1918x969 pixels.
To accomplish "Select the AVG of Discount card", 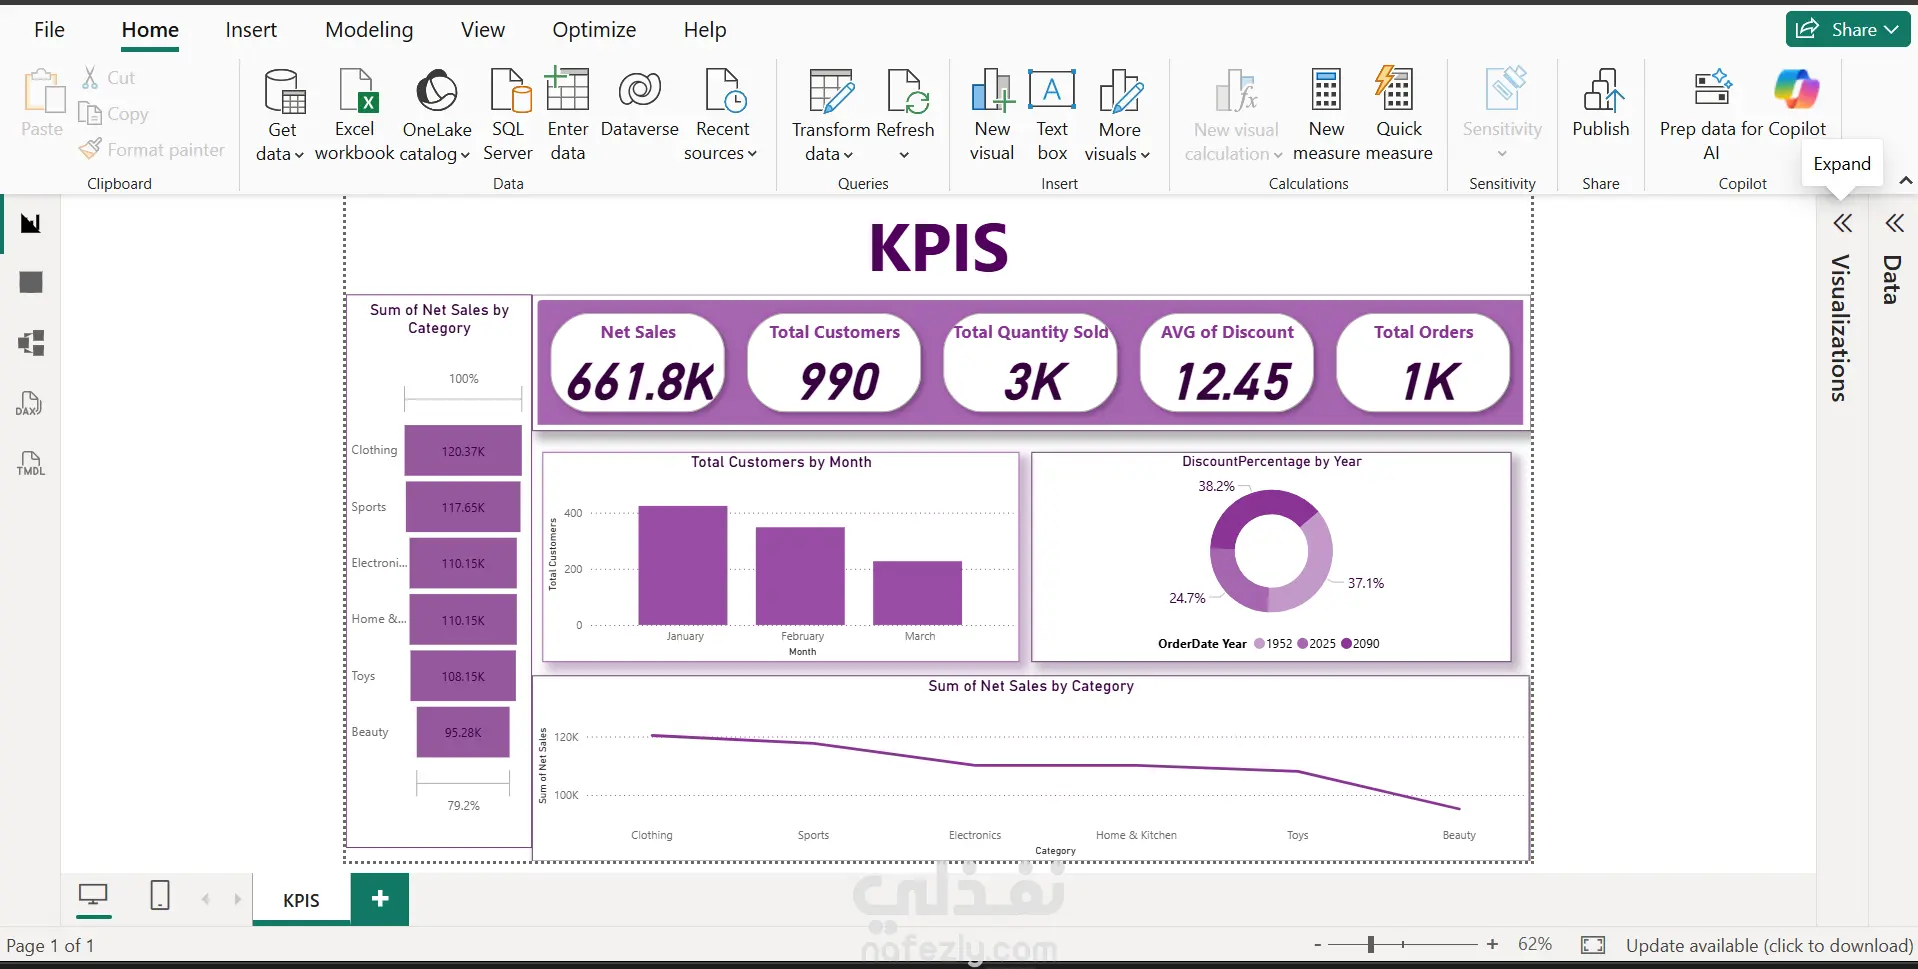I will (1227, 362).
